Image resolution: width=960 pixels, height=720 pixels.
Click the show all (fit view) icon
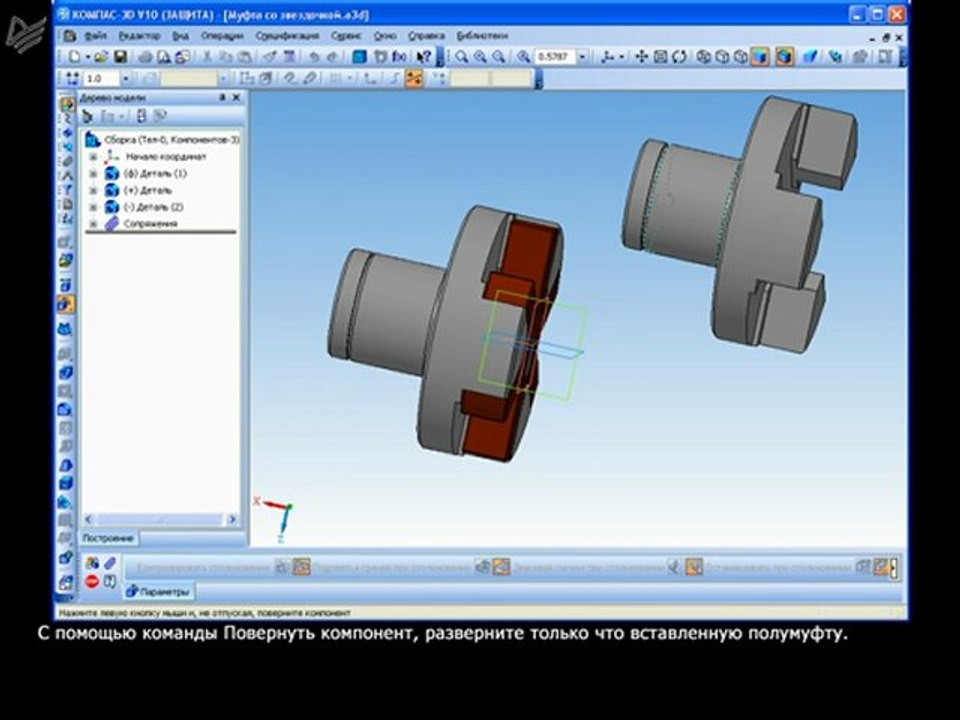[660, 57]
